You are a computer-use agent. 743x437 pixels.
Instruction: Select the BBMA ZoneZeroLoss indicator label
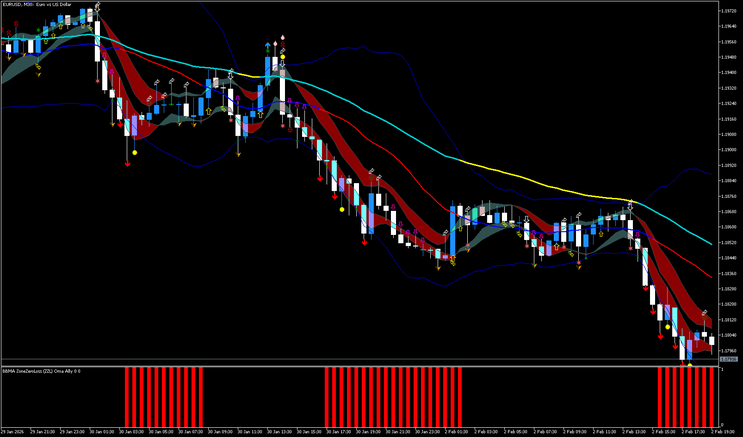pyautogui.click(x=41, y=371)
